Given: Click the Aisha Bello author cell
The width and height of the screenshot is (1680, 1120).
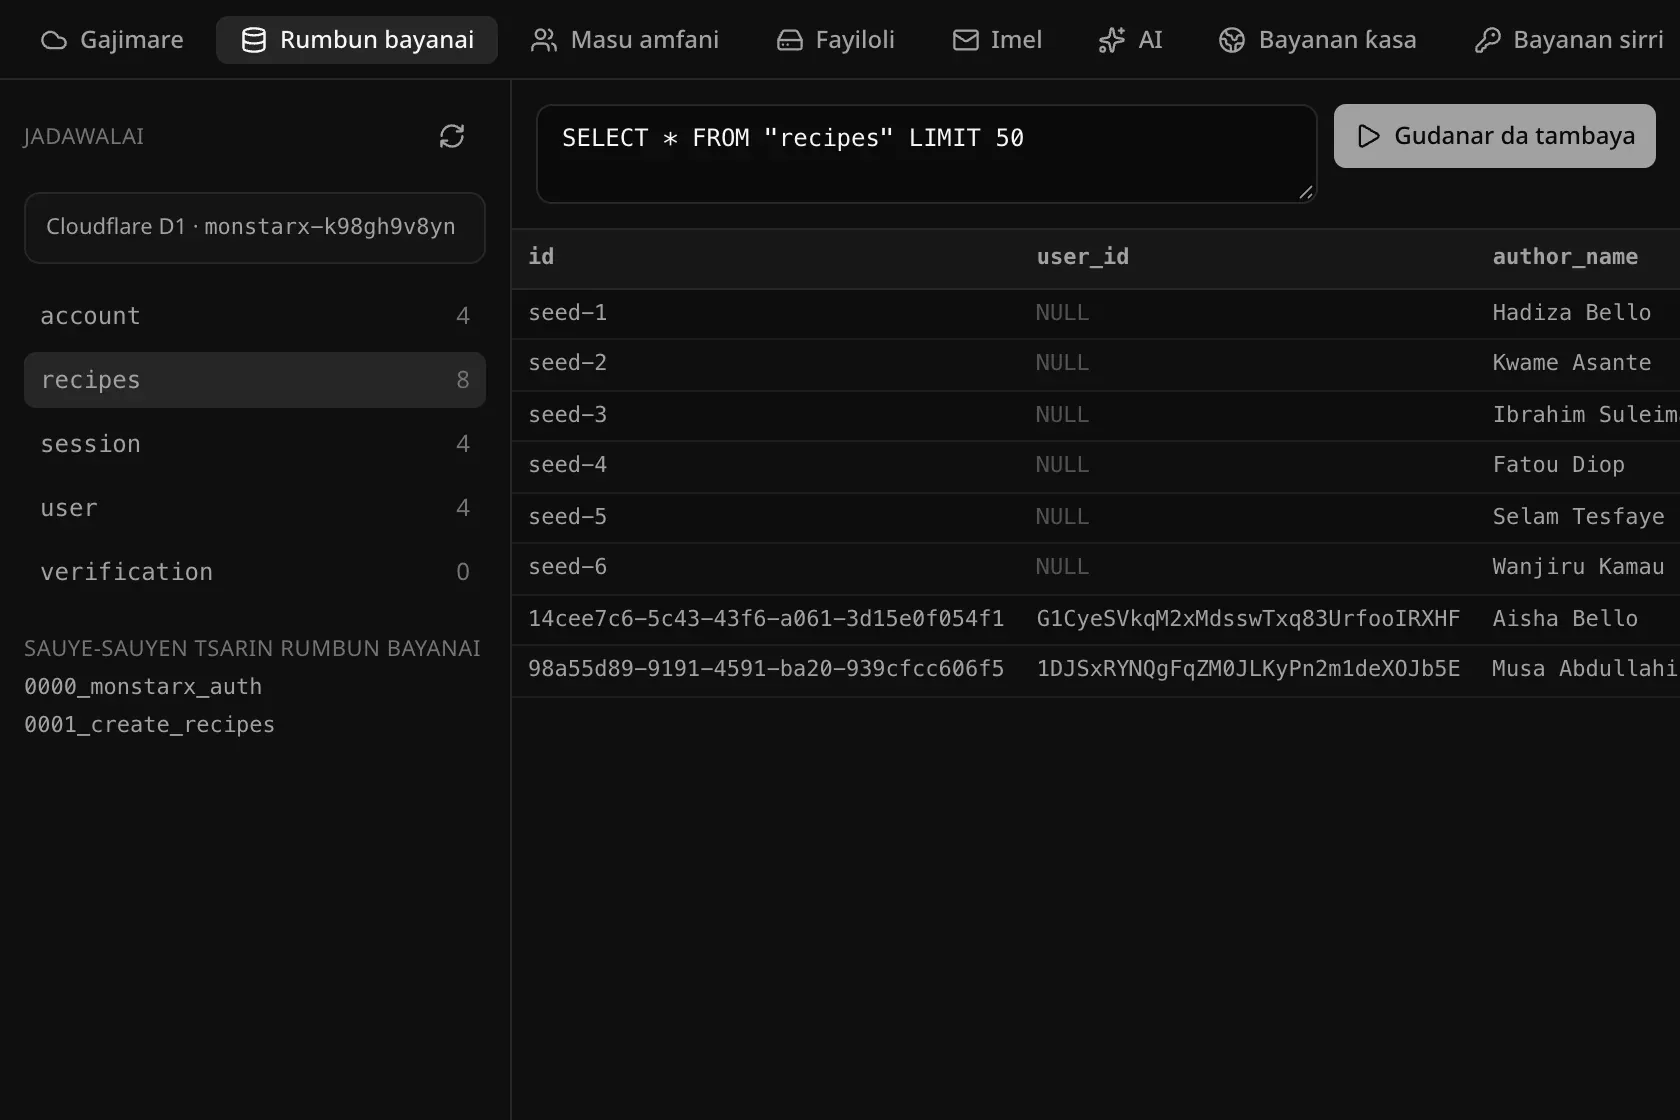Looking at the screenshot, I should click(x=1565, y=619).
